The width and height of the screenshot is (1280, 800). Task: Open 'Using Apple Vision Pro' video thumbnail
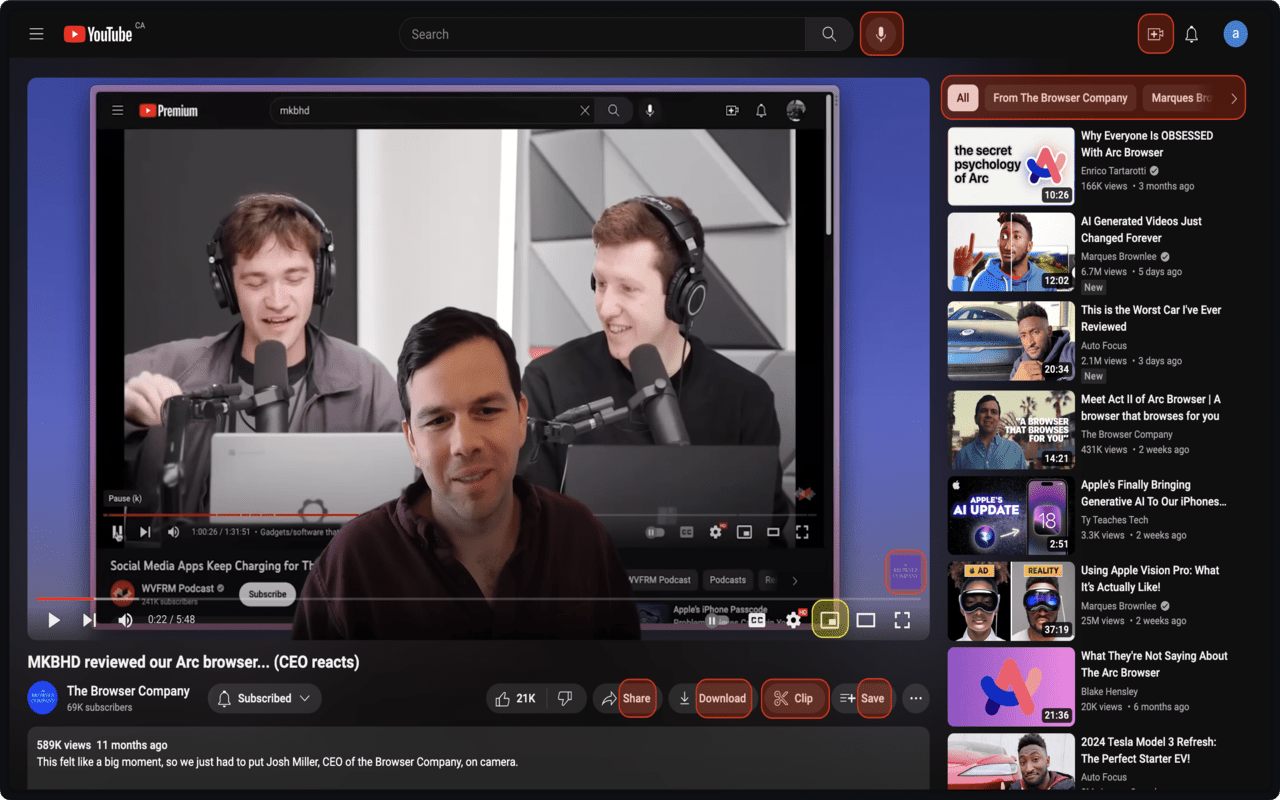tap(1011, 601)
